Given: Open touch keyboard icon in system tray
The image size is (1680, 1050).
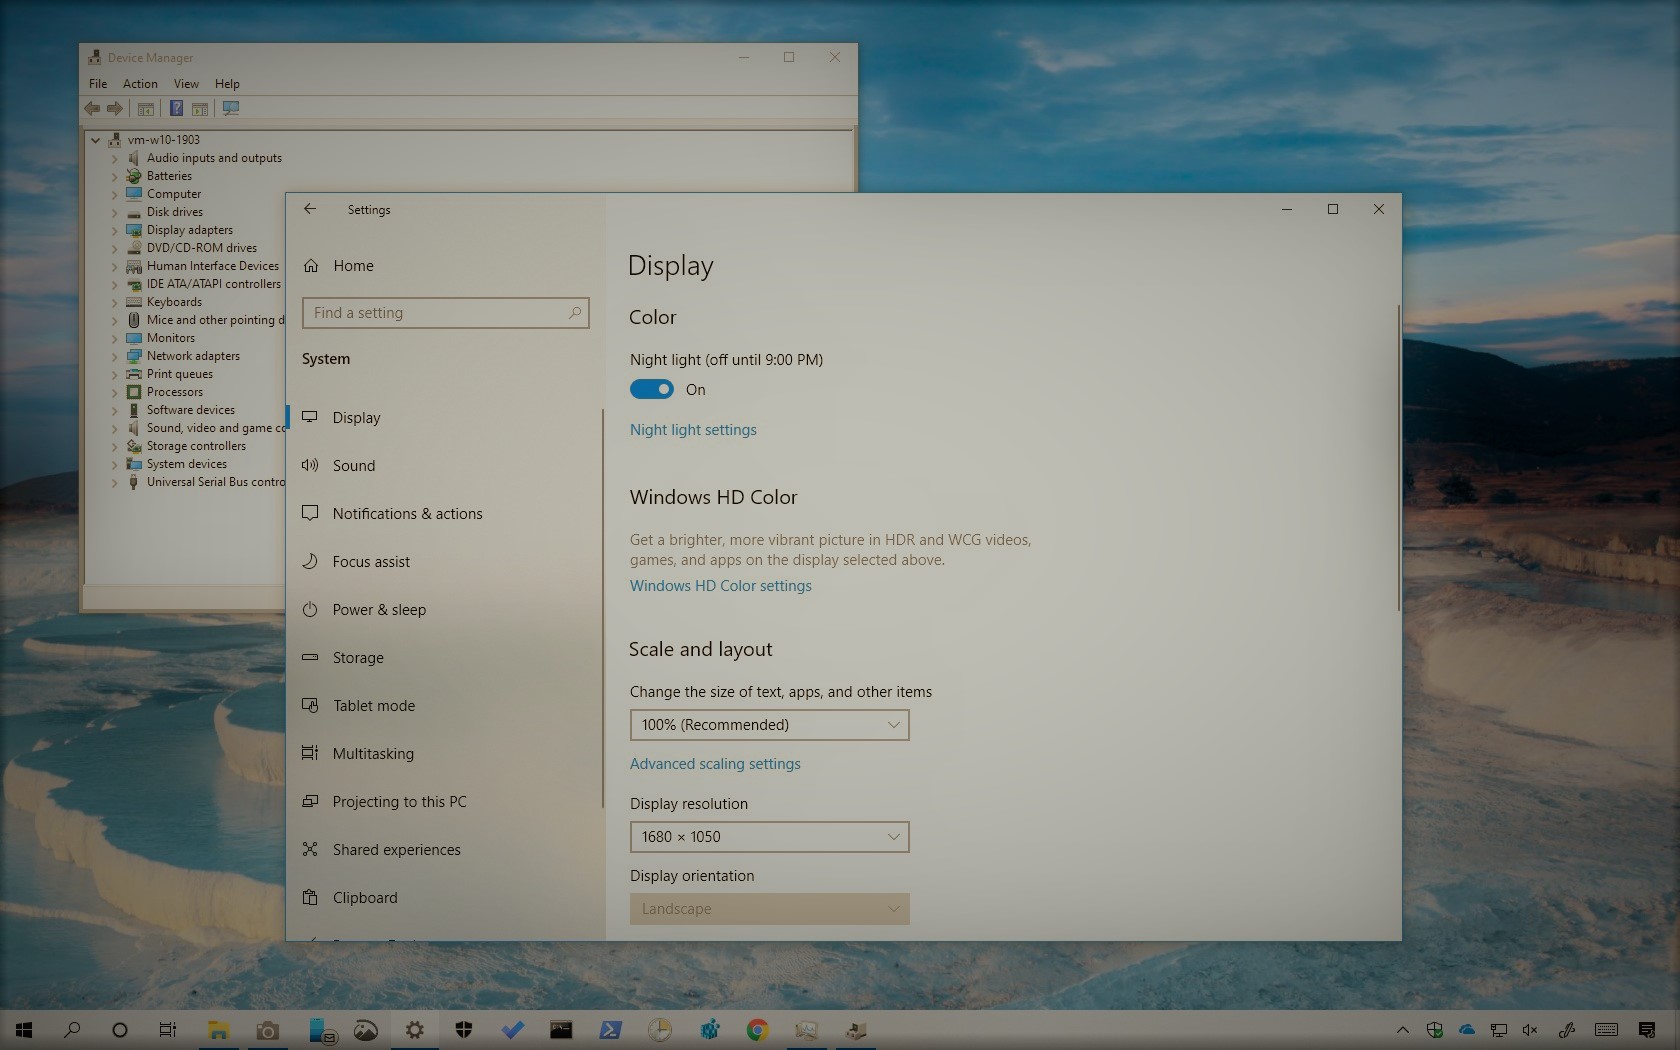Looking at the screenshot, I should click(x=1606, y=1030).
